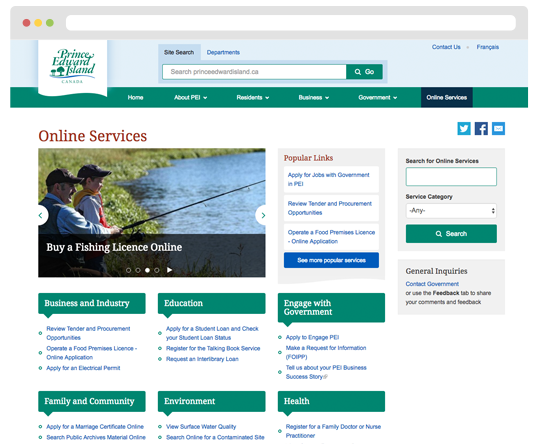Image resolution: width=537 pixels, height=444 pixels.
Task: Share page via email envelope icon
Action: (498, 128)
